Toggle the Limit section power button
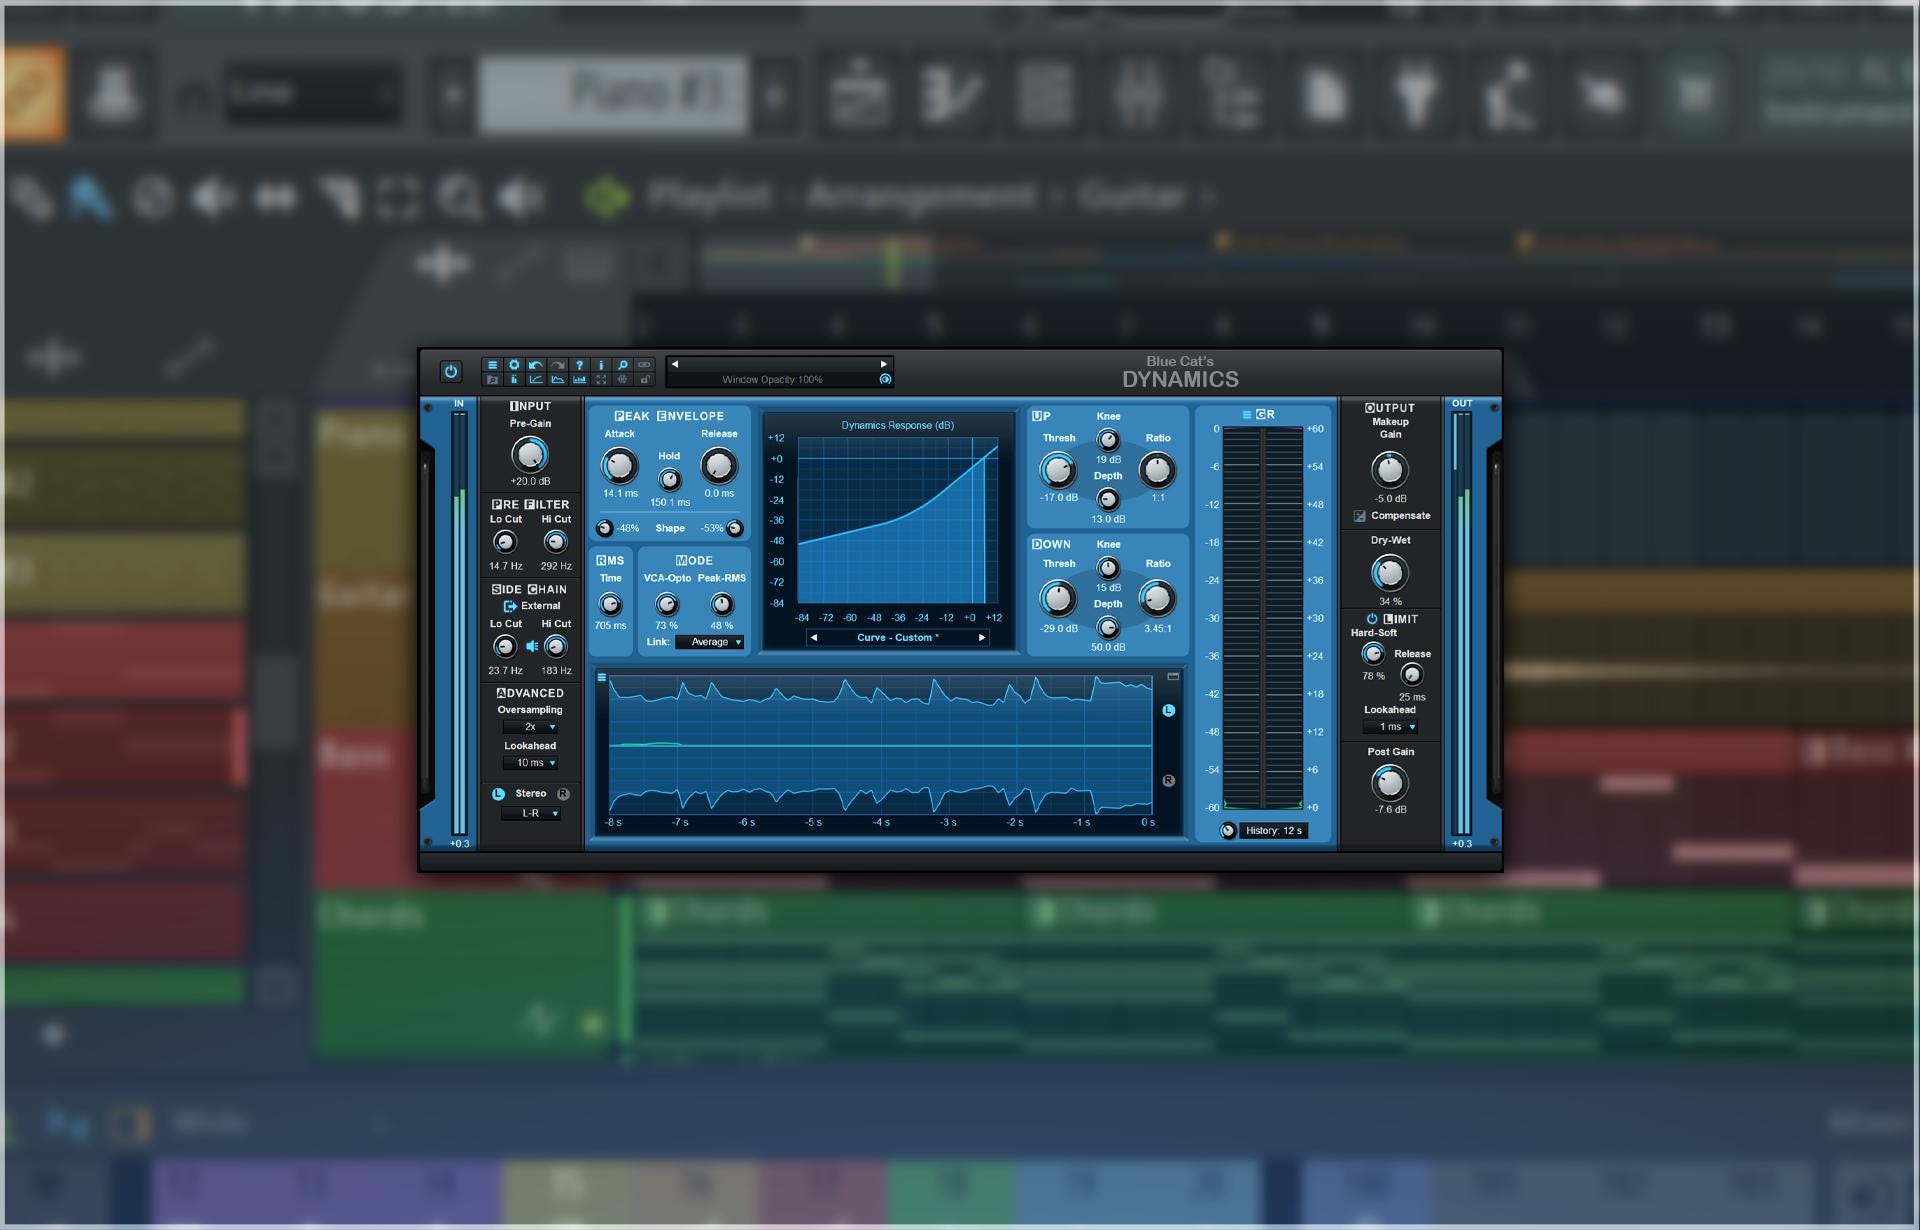1920x1230 pixels. pos(1372,619)
